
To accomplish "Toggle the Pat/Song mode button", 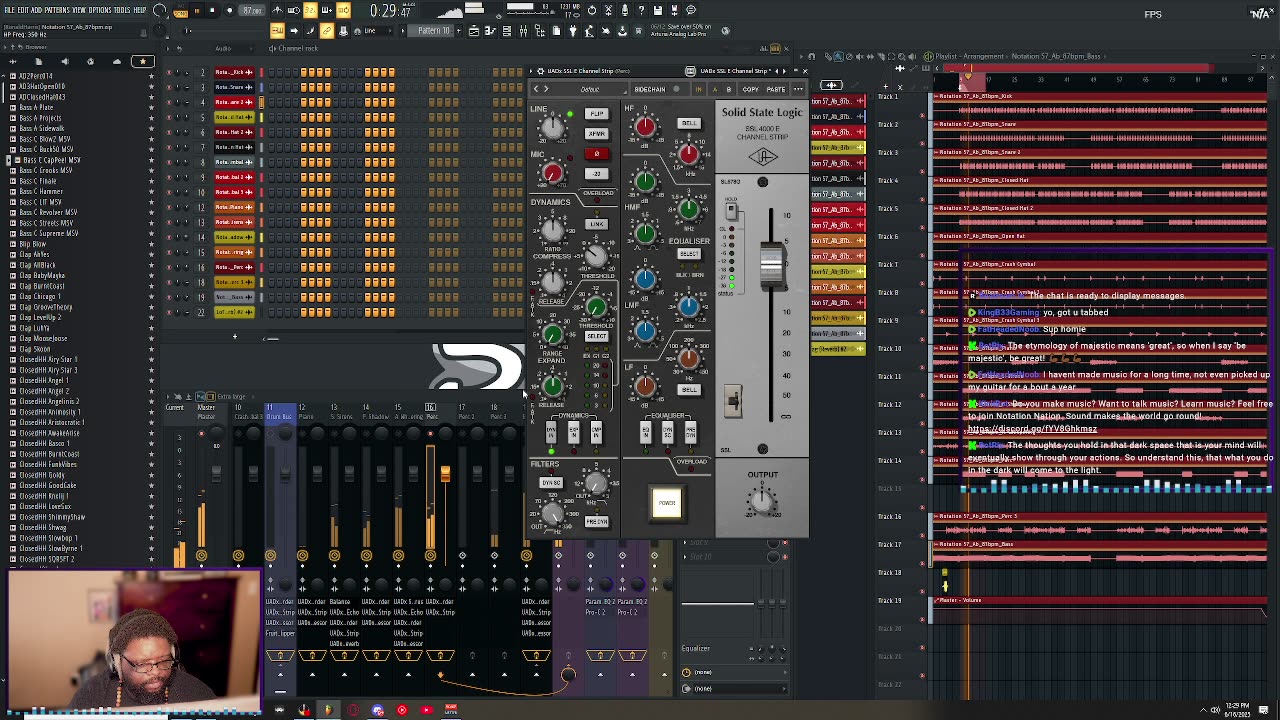I will 181,11.
